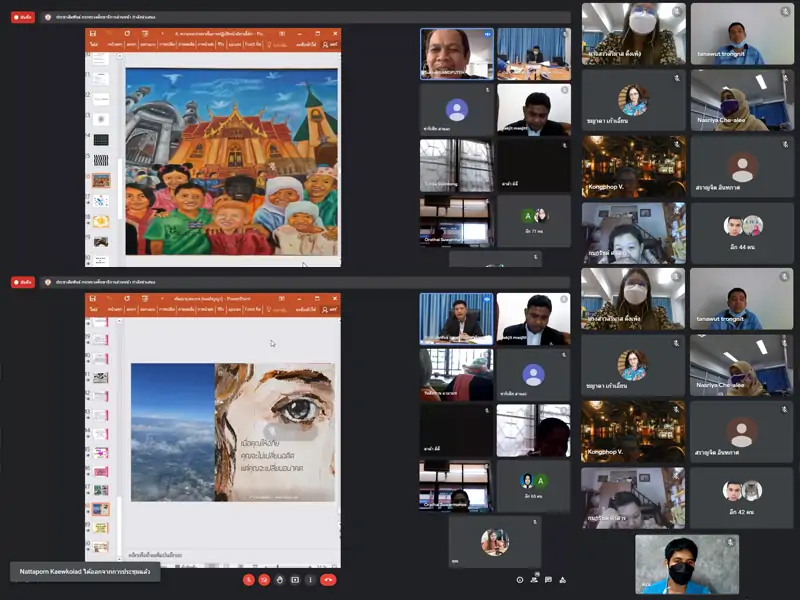Start slideshow from beginning in lower PowerPoint
This screenshot has height=600, width=800.
(x=145, y=298)
